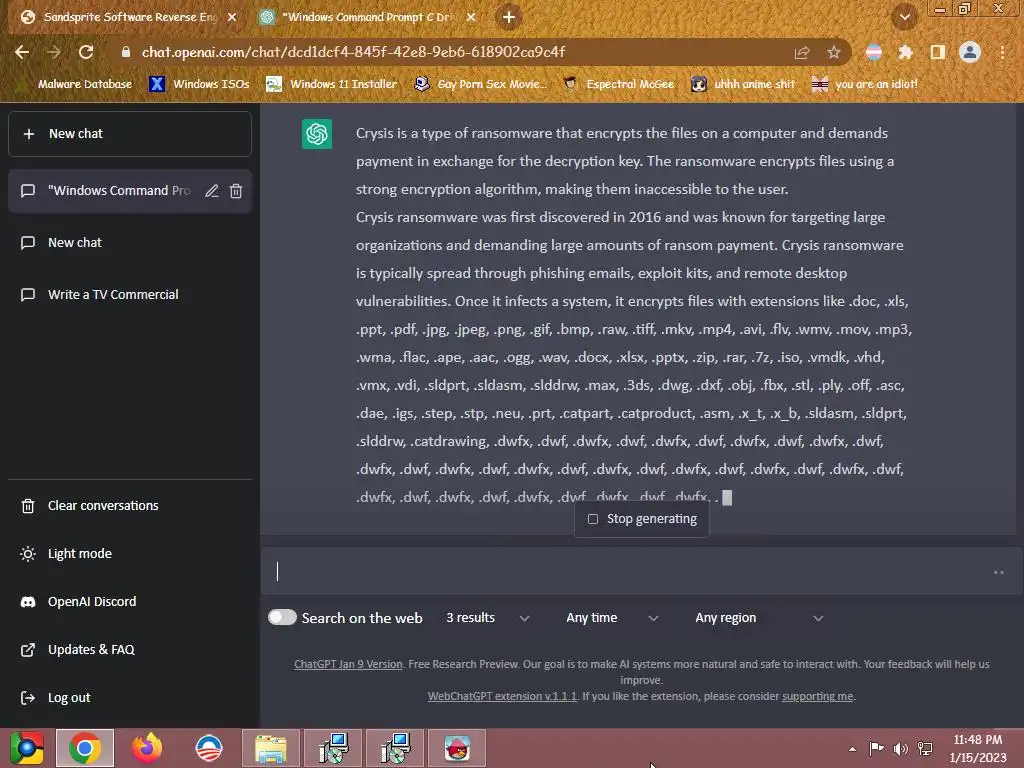
Task: Open the 'New chat' conversation in history
Action: coord(130,243)
